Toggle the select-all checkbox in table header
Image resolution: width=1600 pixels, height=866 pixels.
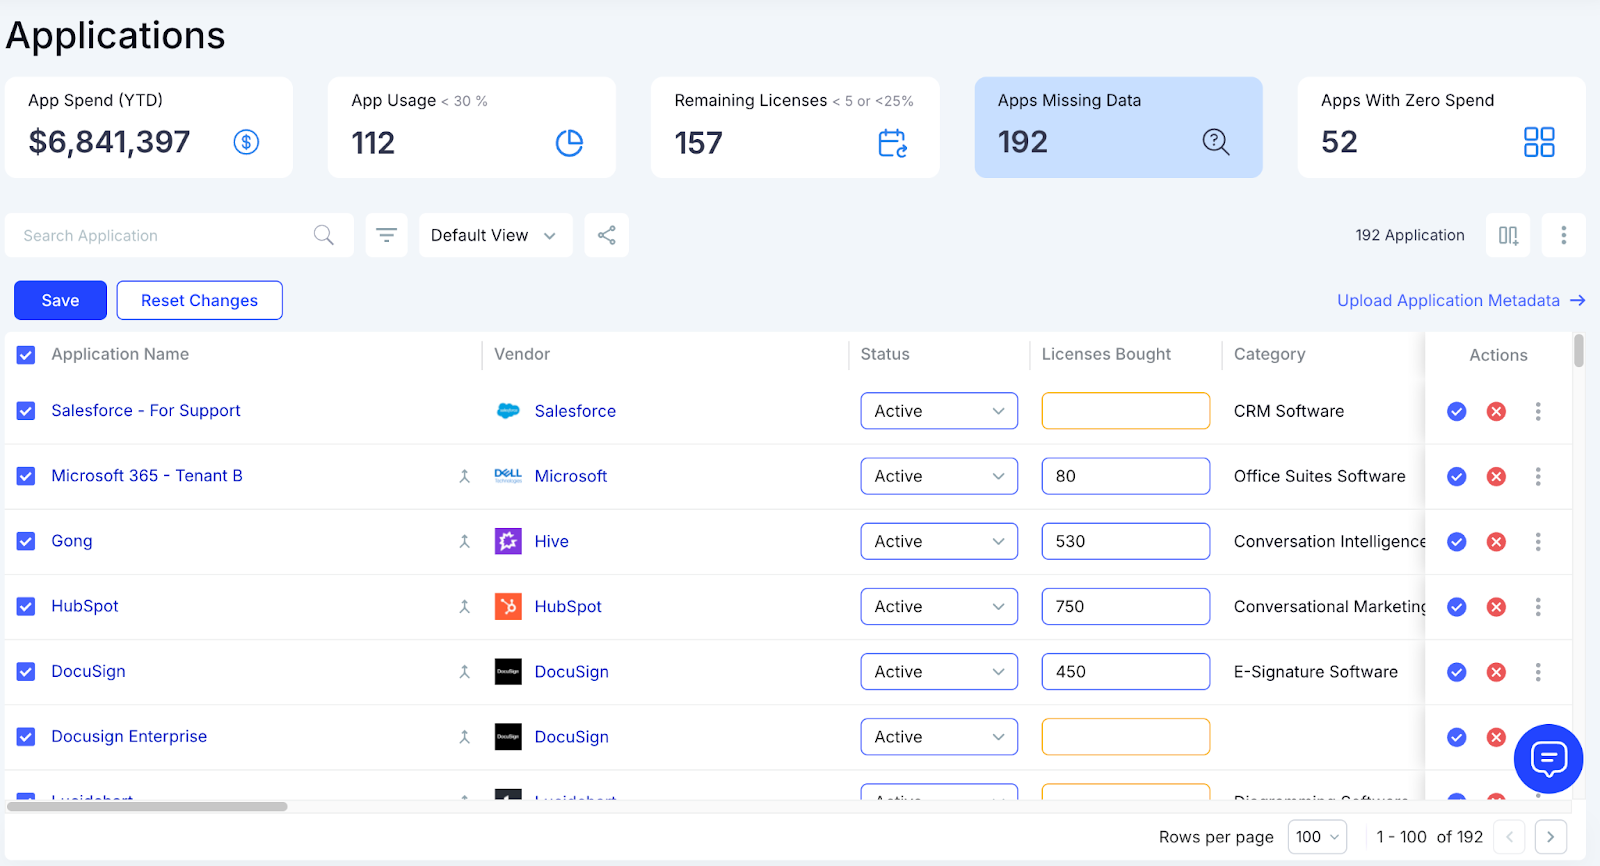(x=26, y=355)
